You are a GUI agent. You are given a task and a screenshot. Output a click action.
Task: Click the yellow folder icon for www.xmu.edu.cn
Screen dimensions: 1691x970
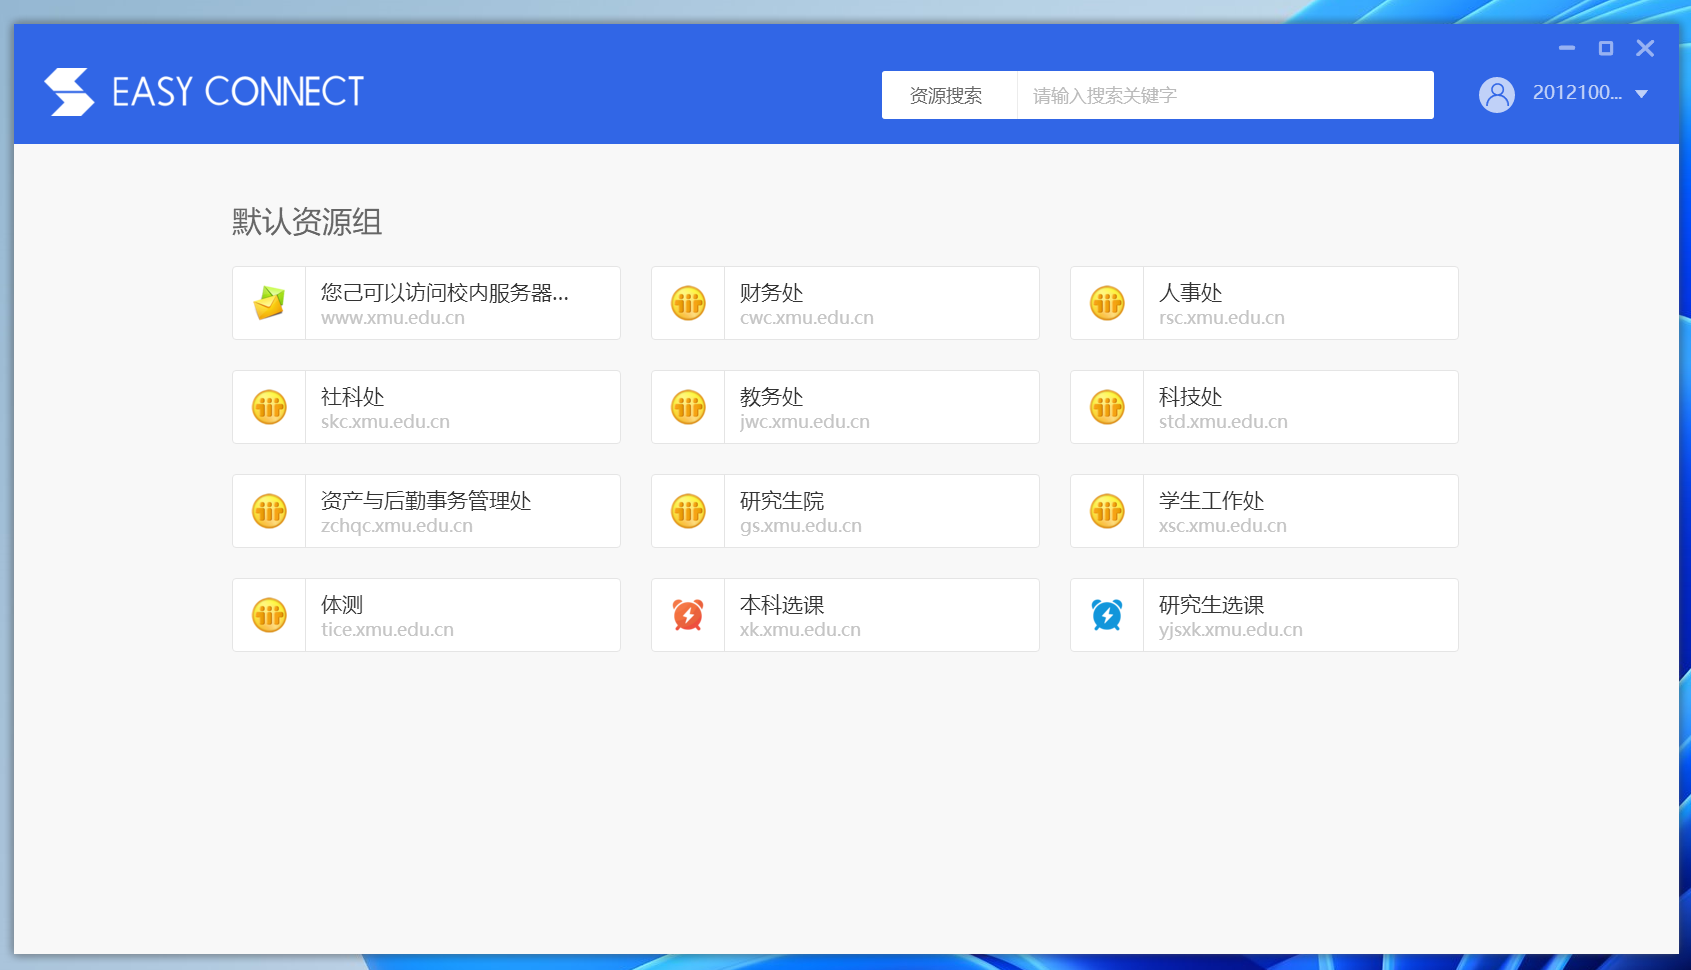click(x=269, y=303)
